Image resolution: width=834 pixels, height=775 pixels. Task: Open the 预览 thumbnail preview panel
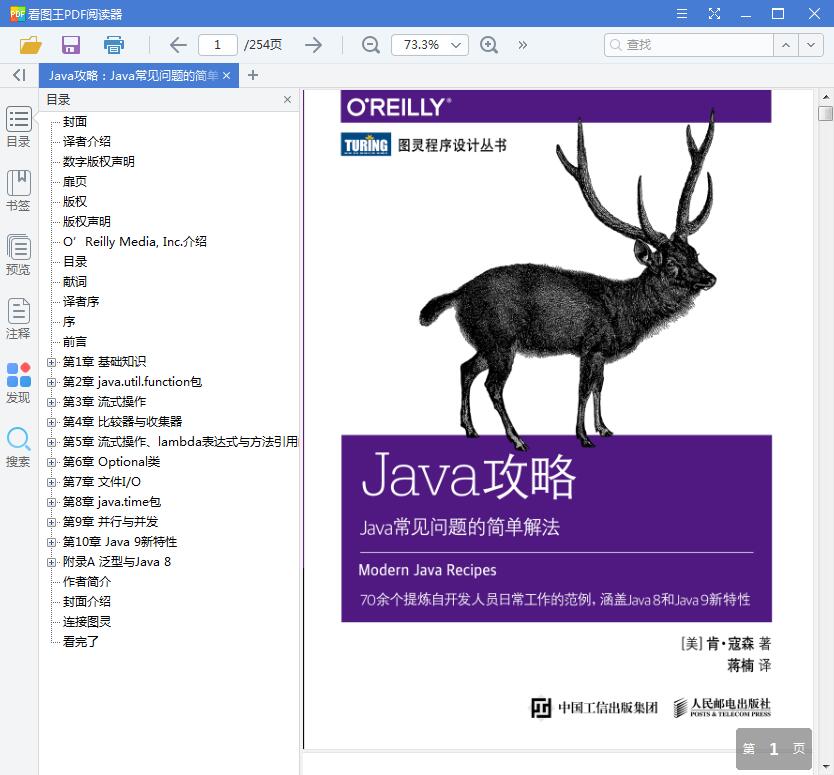[x=19, y=255]
